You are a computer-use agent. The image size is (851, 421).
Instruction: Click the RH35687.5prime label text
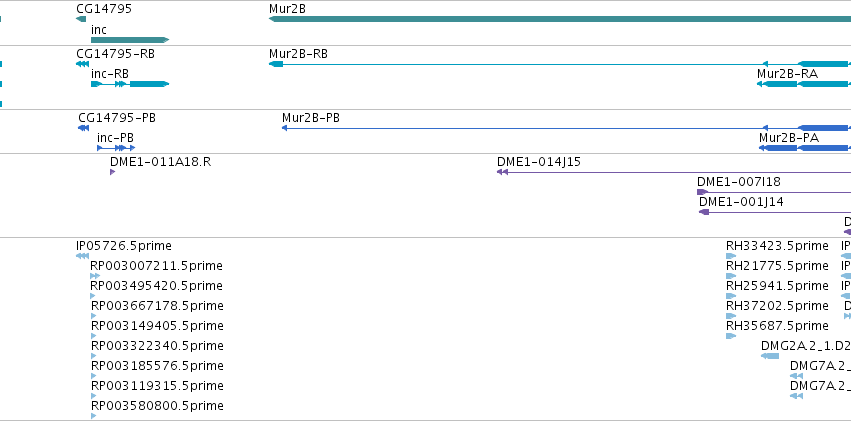[777, 326]
